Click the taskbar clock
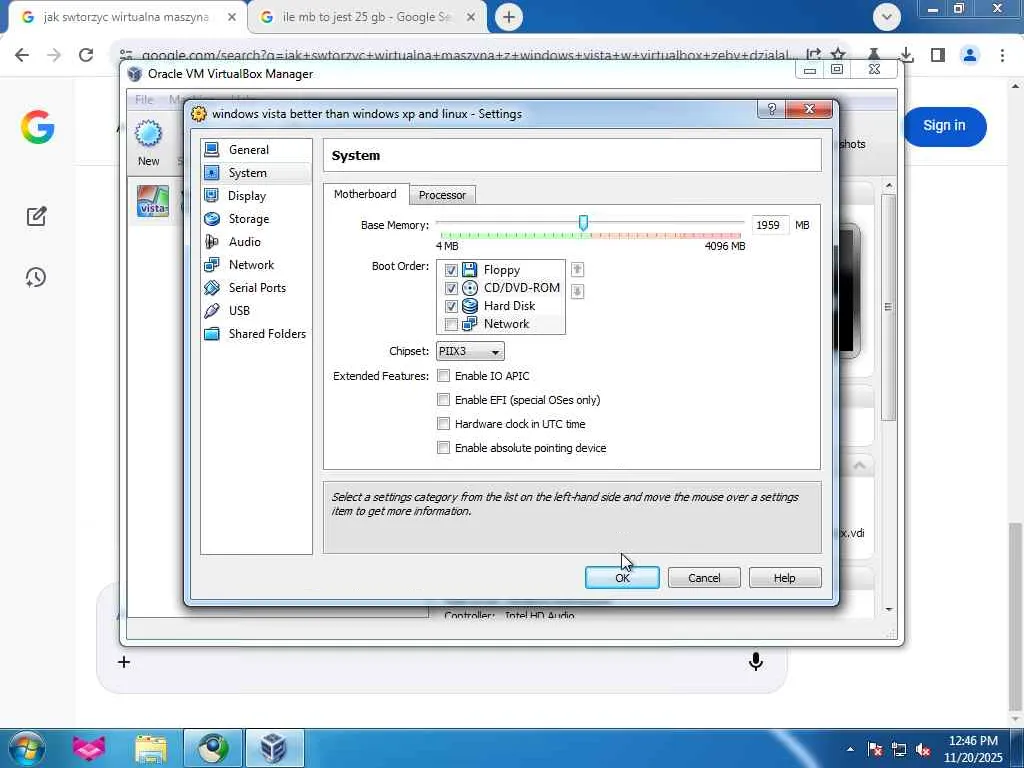Screen dimensions: 1024x768 (973, 749)
